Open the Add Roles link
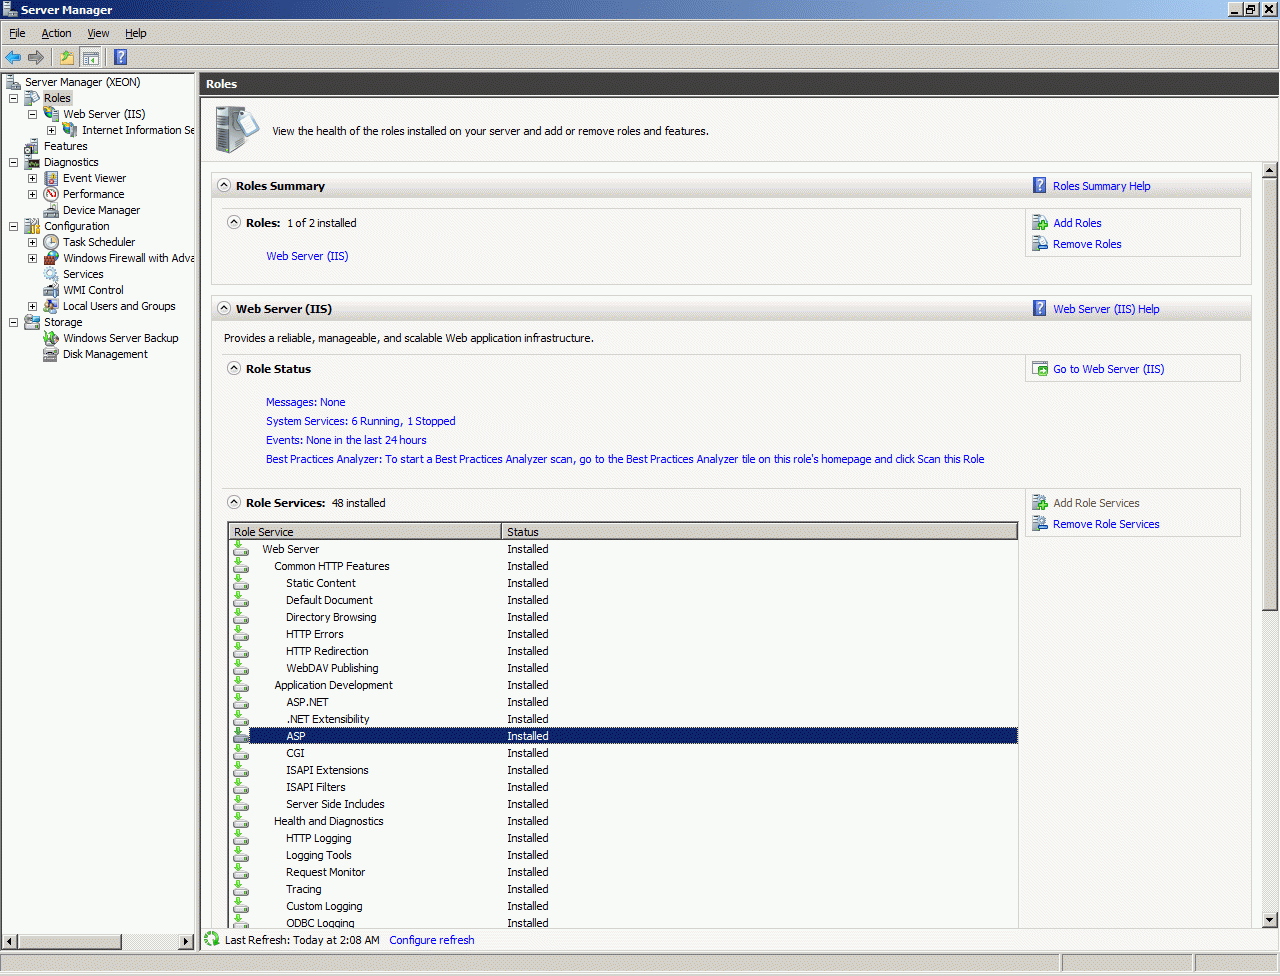Screen dimensions: 1280x976 click(x=1077, y=223)
